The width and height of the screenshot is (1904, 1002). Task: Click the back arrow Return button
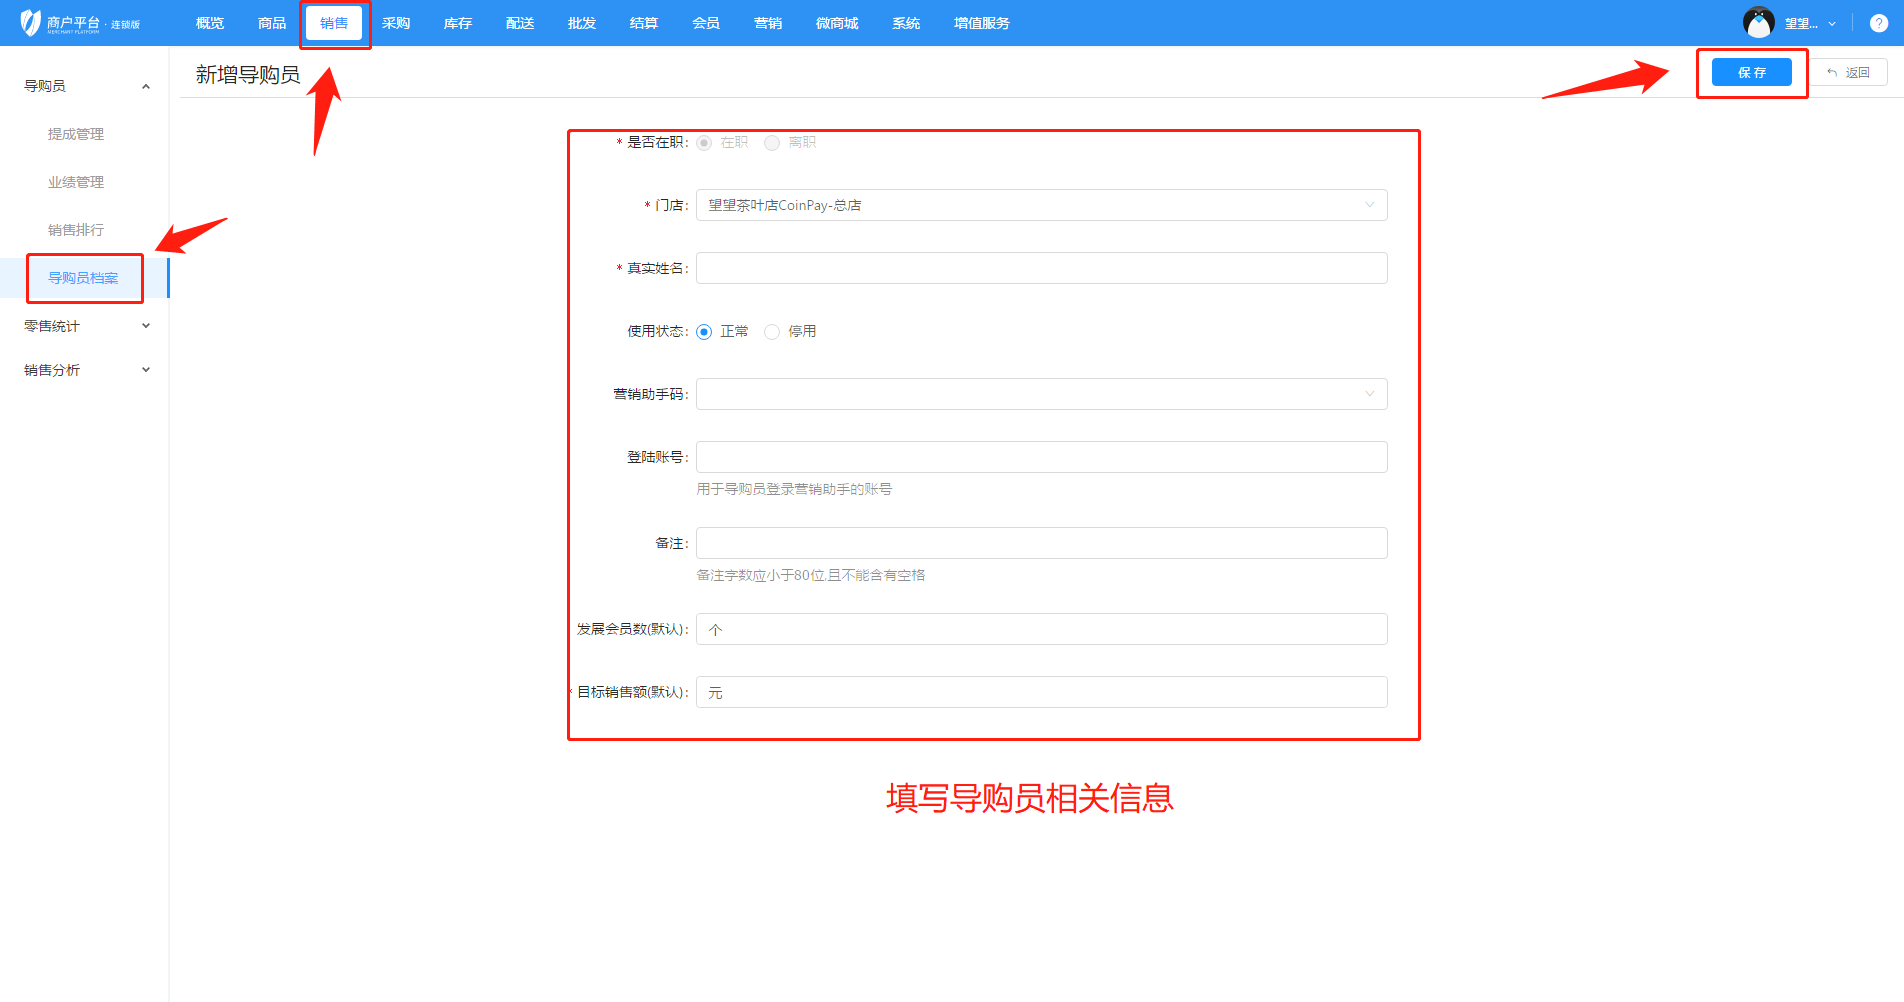pos(1848,73)
